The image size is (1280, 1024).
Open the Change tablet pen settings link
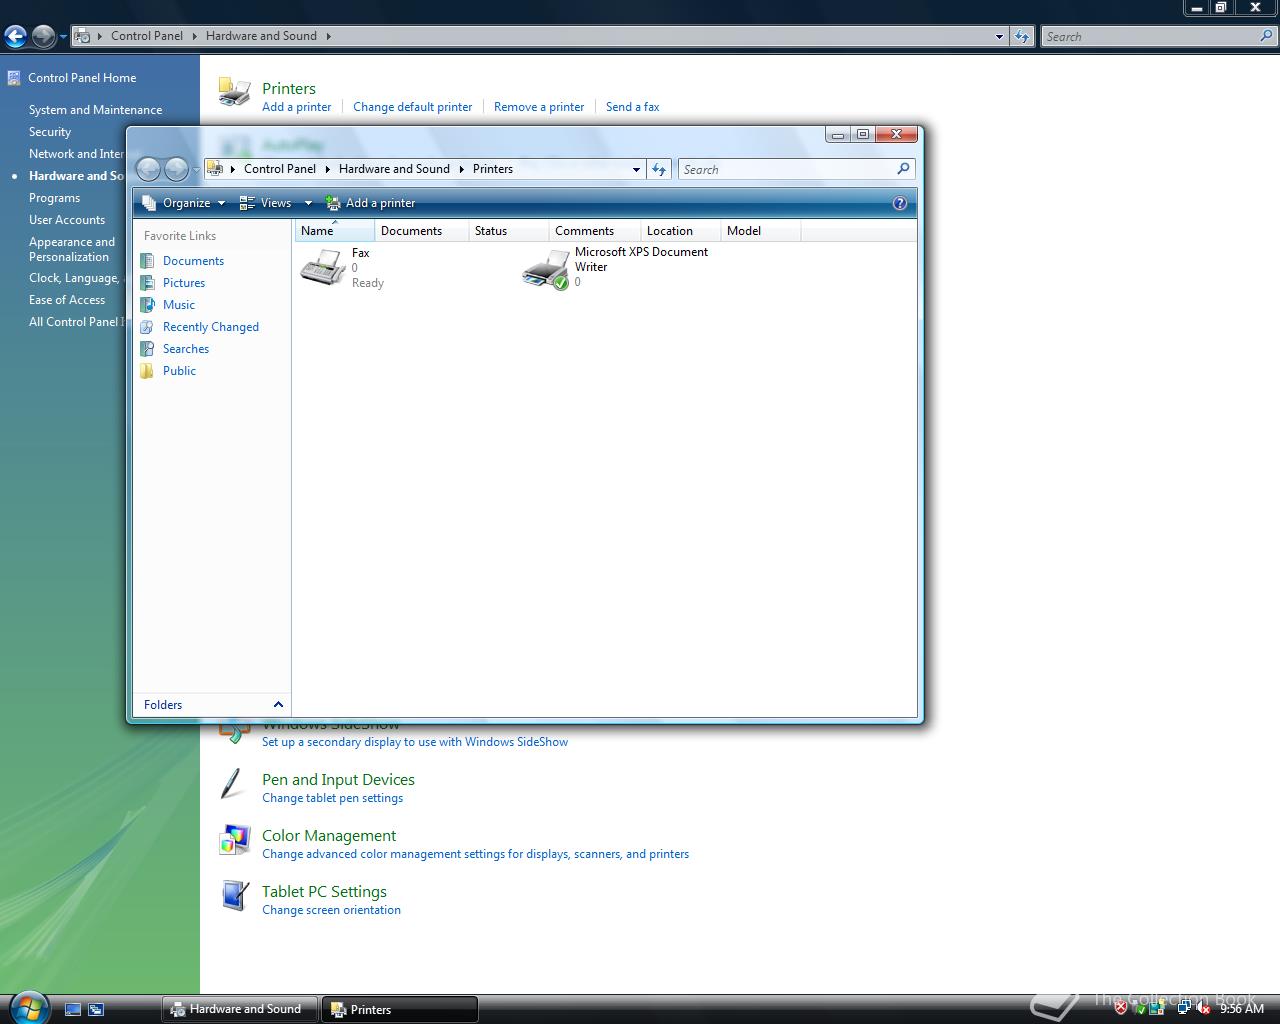coord(332,798)
